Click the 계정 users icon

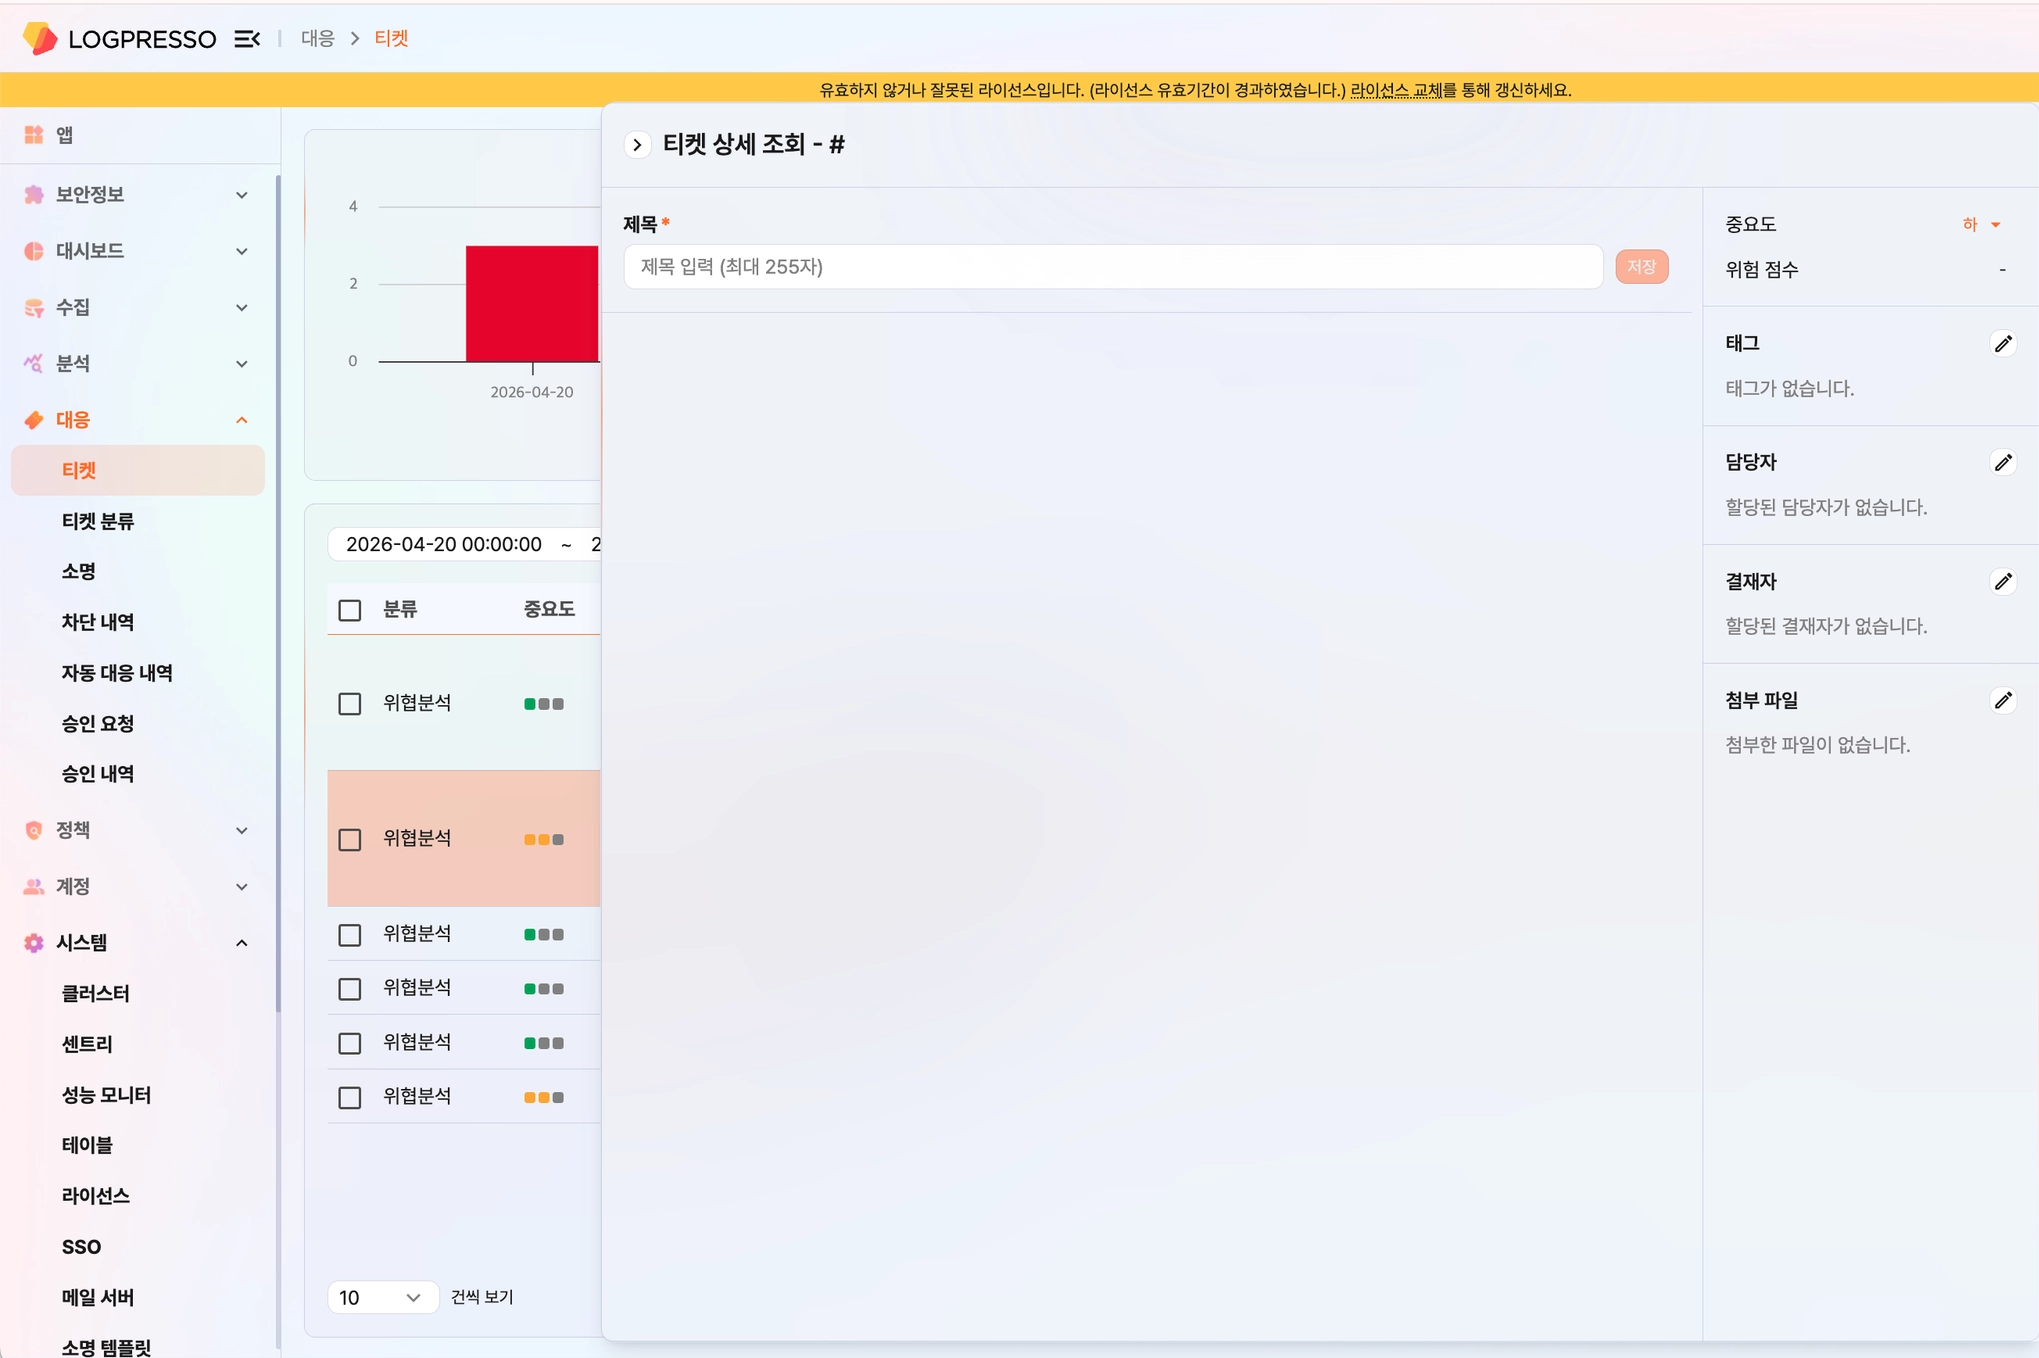point(34,887)
